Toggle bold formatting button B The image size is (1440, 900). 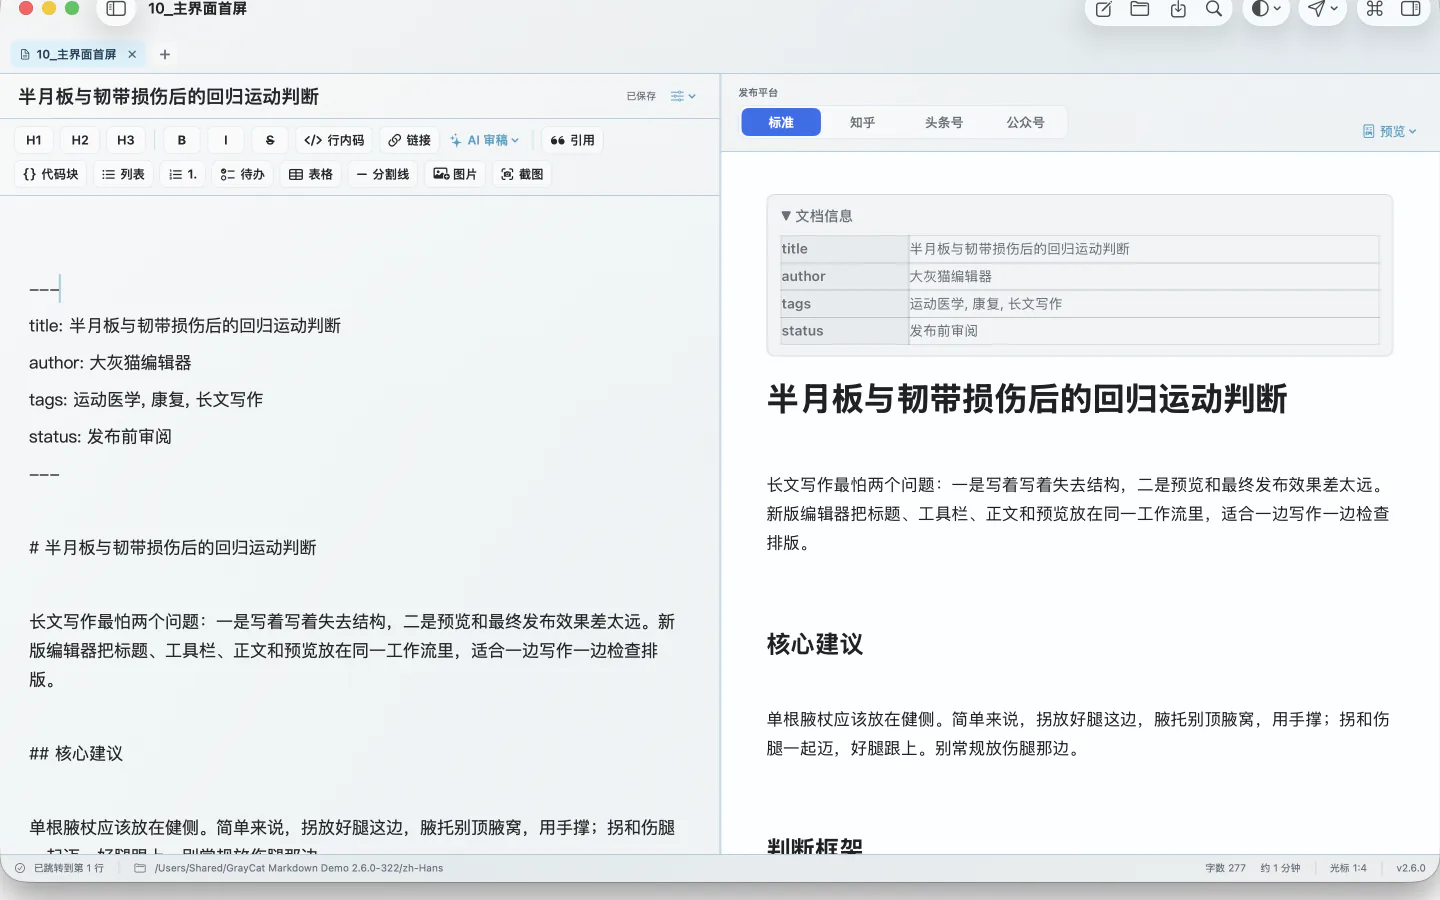click(182, 140)
